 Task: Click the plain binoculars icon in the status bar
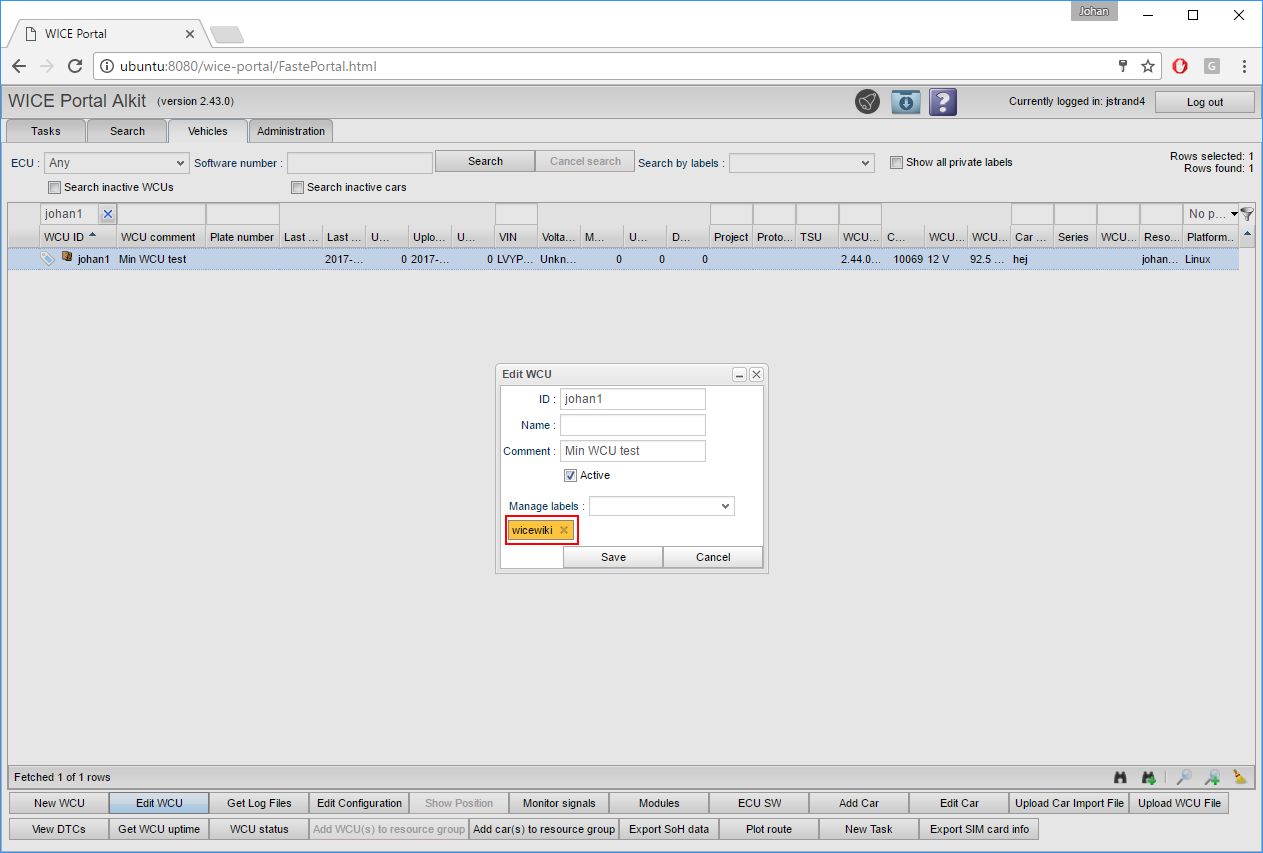1121,777
